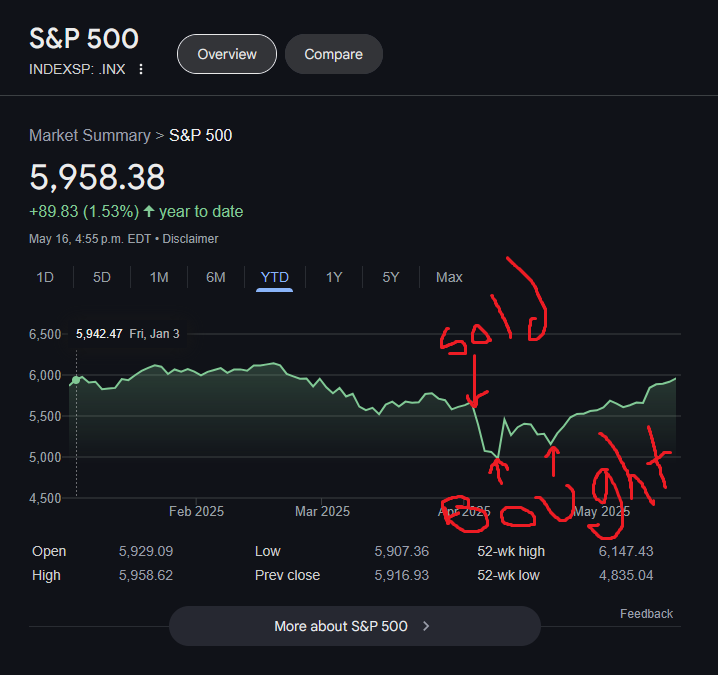The height and width of the screenshot is (675, 718).
Task: Switch chart to 1D range
Action: click(x=45, y=277)
